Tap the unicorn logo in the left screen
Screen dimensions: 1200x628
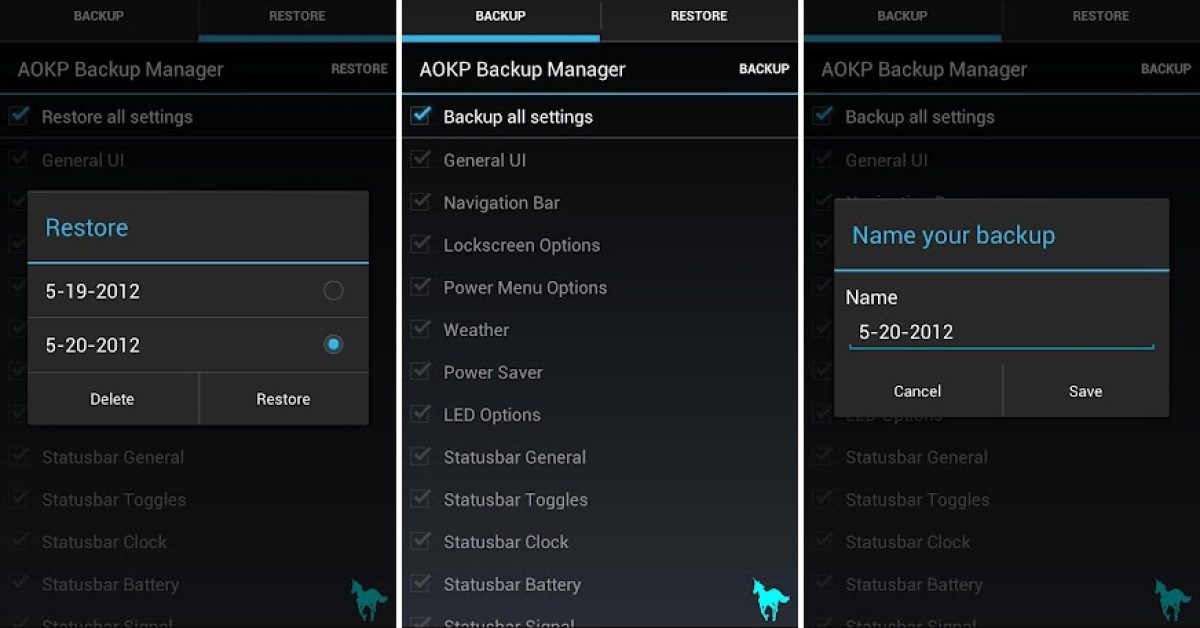click(x=368, y=599)
